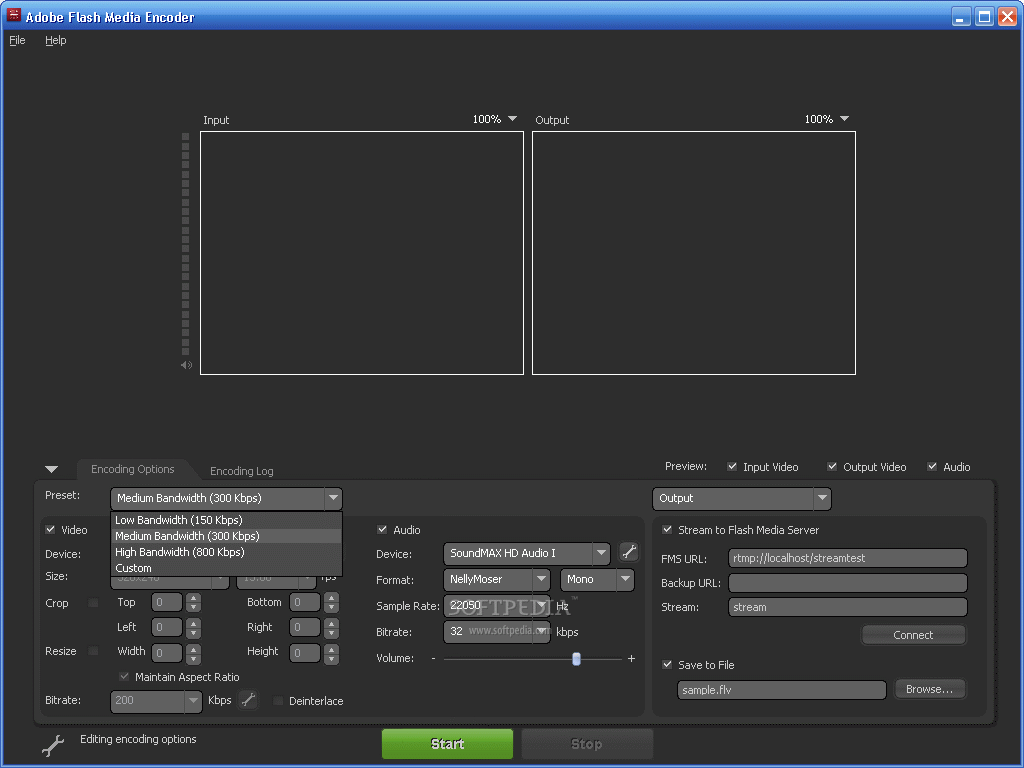Open the File menu
The height and width of the screenshot is (768, 1024).
pos(17,40)
